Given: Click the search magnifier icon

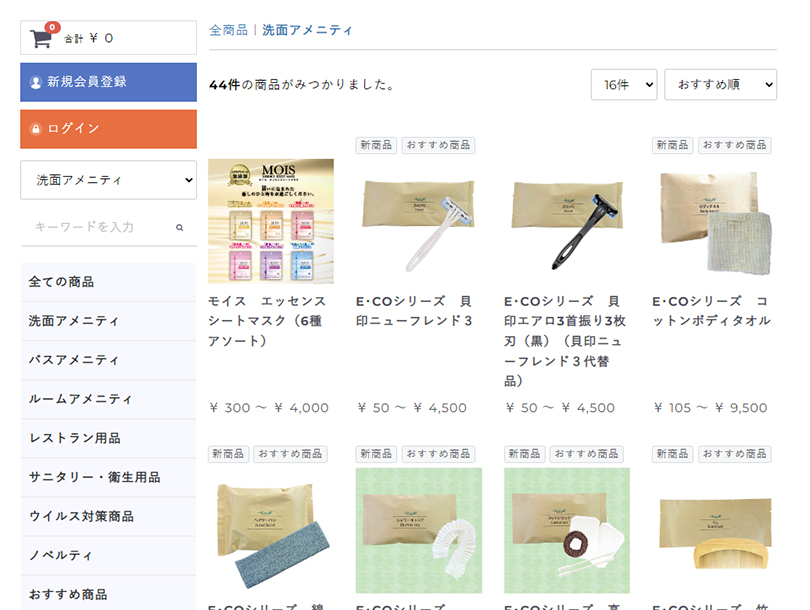Looking at the screenshot, I should (179, 227).
